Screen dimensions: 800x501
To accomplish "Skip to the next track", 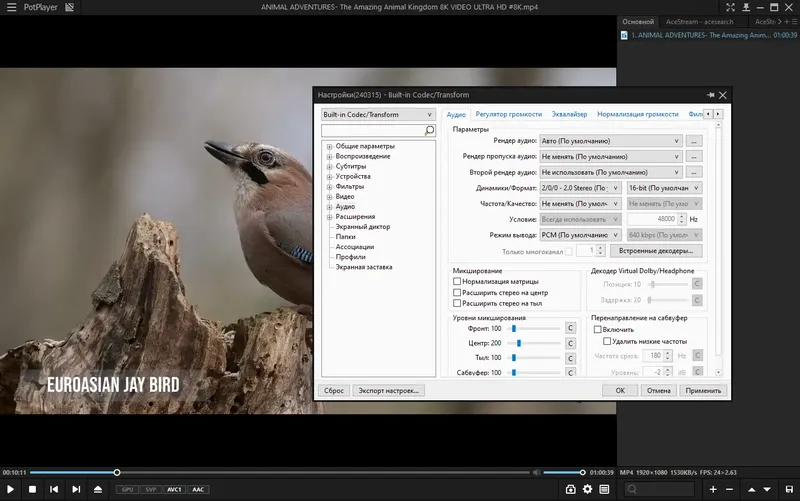I will (76, 489).
